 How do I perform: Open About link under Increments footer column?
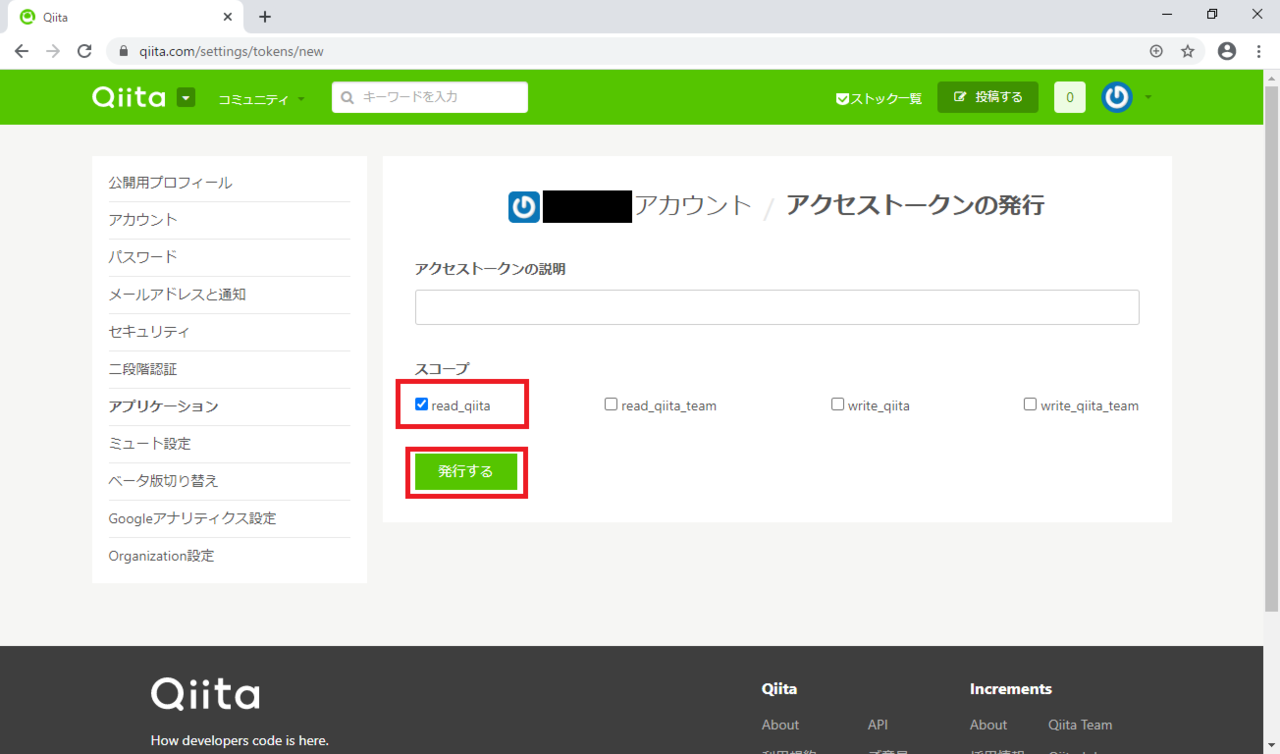click(988, 725)
